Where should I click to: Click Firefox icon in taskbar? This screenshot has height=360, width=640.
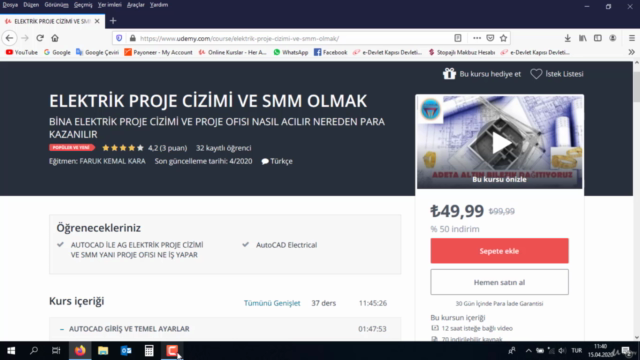point(80,351)
